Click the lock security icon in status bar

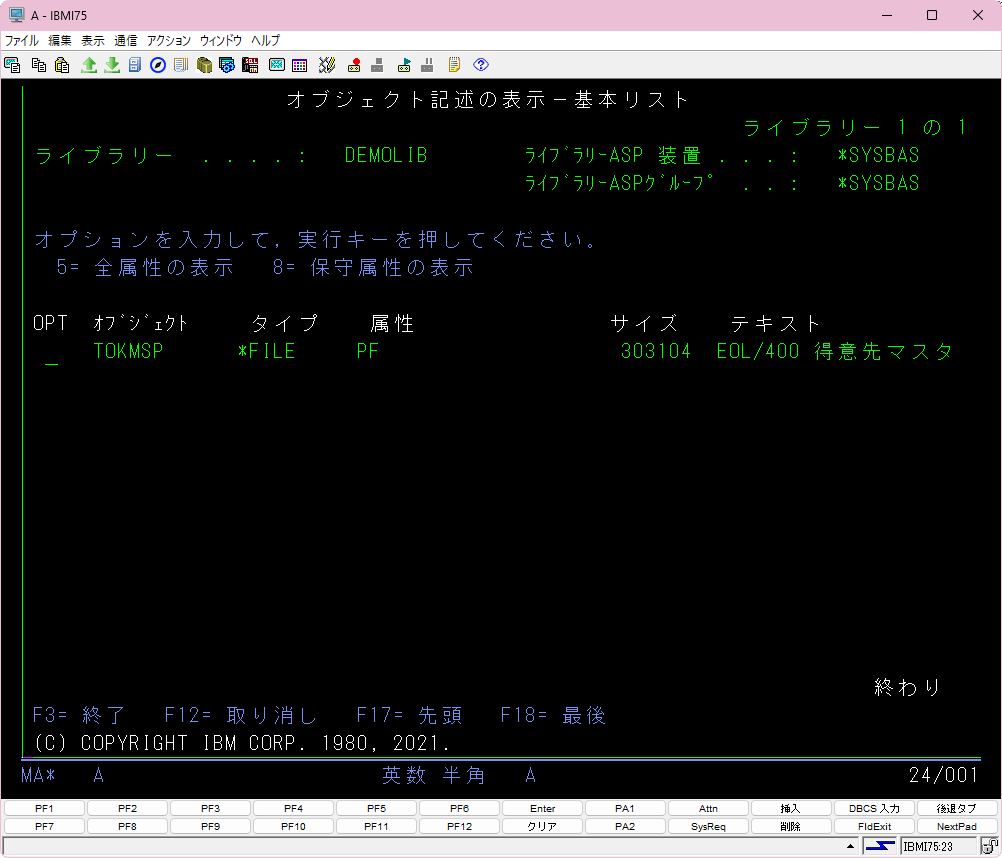pyautogui.click(x=990, y=847)
